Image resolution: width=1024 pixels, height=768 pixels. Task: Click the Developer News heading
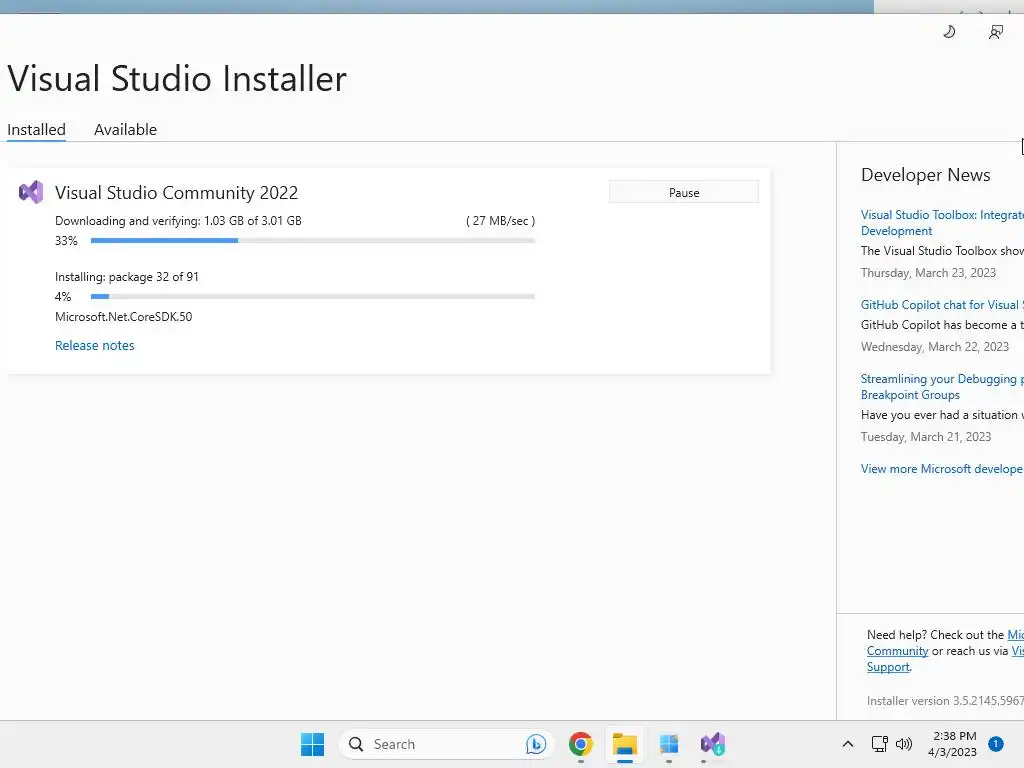click(x=925, y=175)
